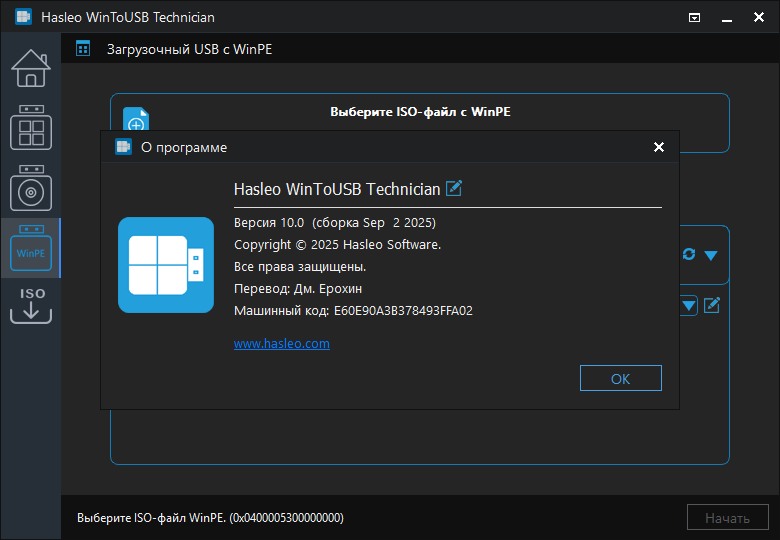Open the lower boxed dropdown arrow
780x540 pixels.
(689, 305)
